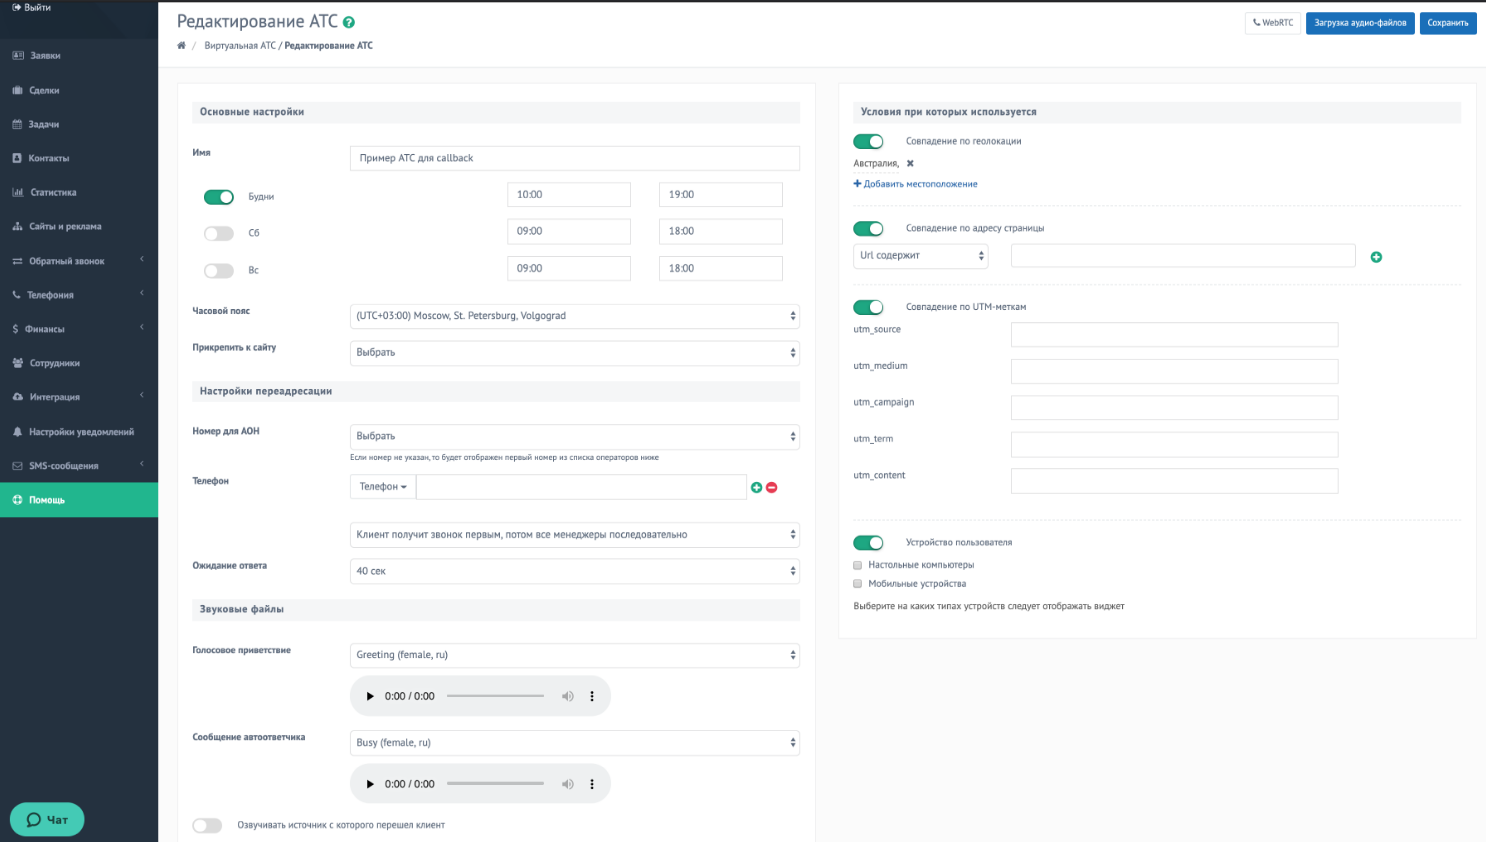Click the Busy audio seek bar
This screenshot has width=1486, height=842.
(x=495, y=784)
